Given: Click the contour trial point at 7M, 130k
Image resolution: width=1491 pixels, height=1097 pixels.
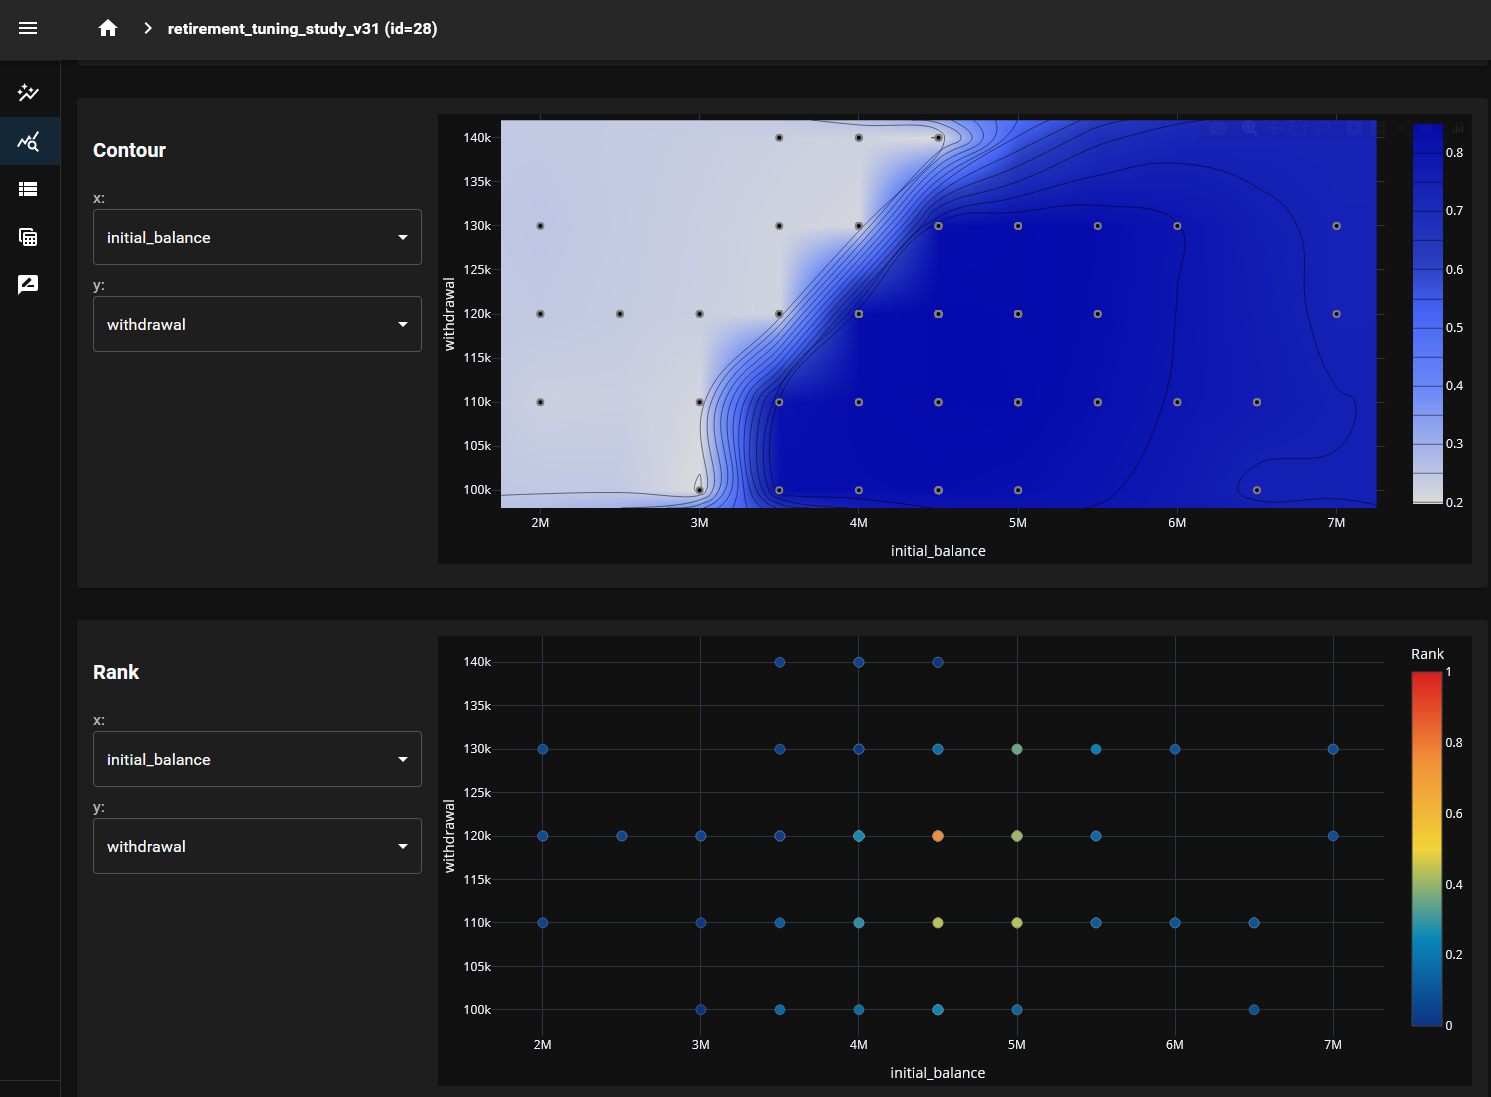Looking at the screenshot, I should (x=1336, y=226).
